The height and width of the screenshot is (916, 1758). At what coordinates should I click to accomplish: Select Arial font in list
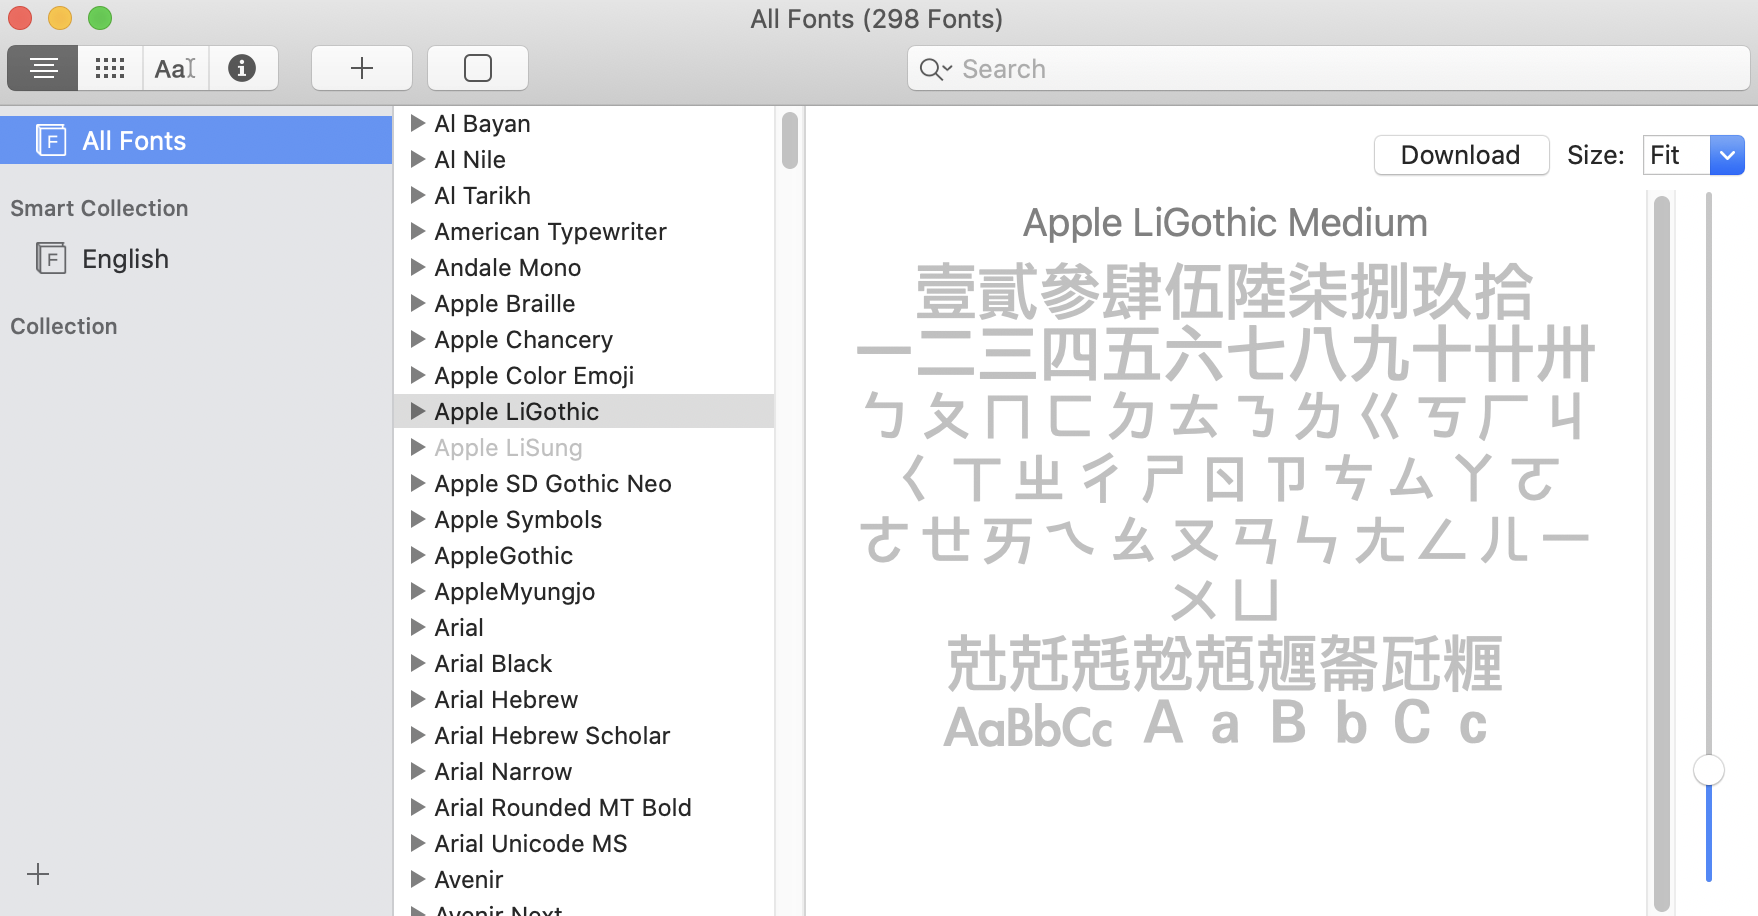click(459, 627)
